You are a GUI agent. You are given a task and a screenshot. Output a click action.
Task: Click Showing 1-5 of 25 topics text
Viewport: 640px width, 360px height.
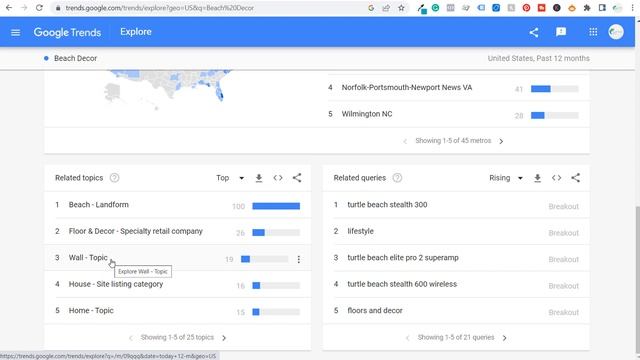coord(177,337)
